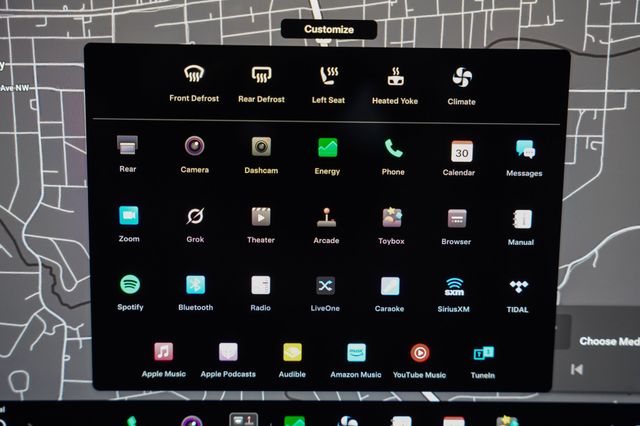Viewport: 640px width, 426px height.
Task: Click the Customize button
Action: [329, 29]
